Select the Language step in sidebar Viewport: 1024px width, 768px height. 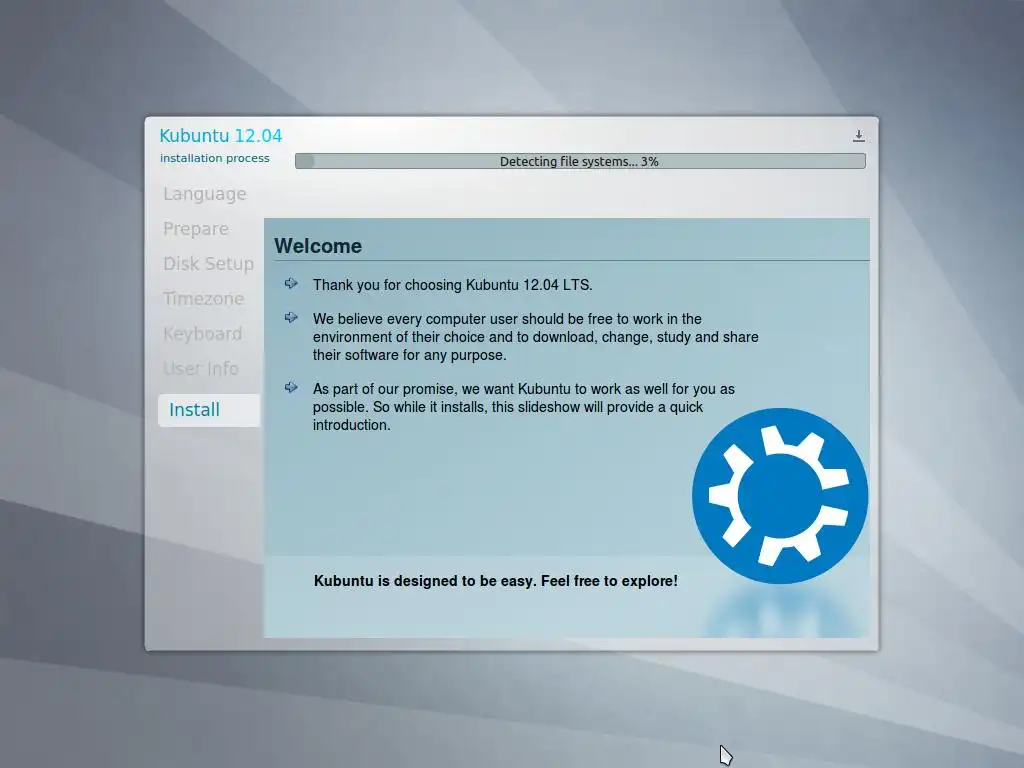tap(204, 194)
